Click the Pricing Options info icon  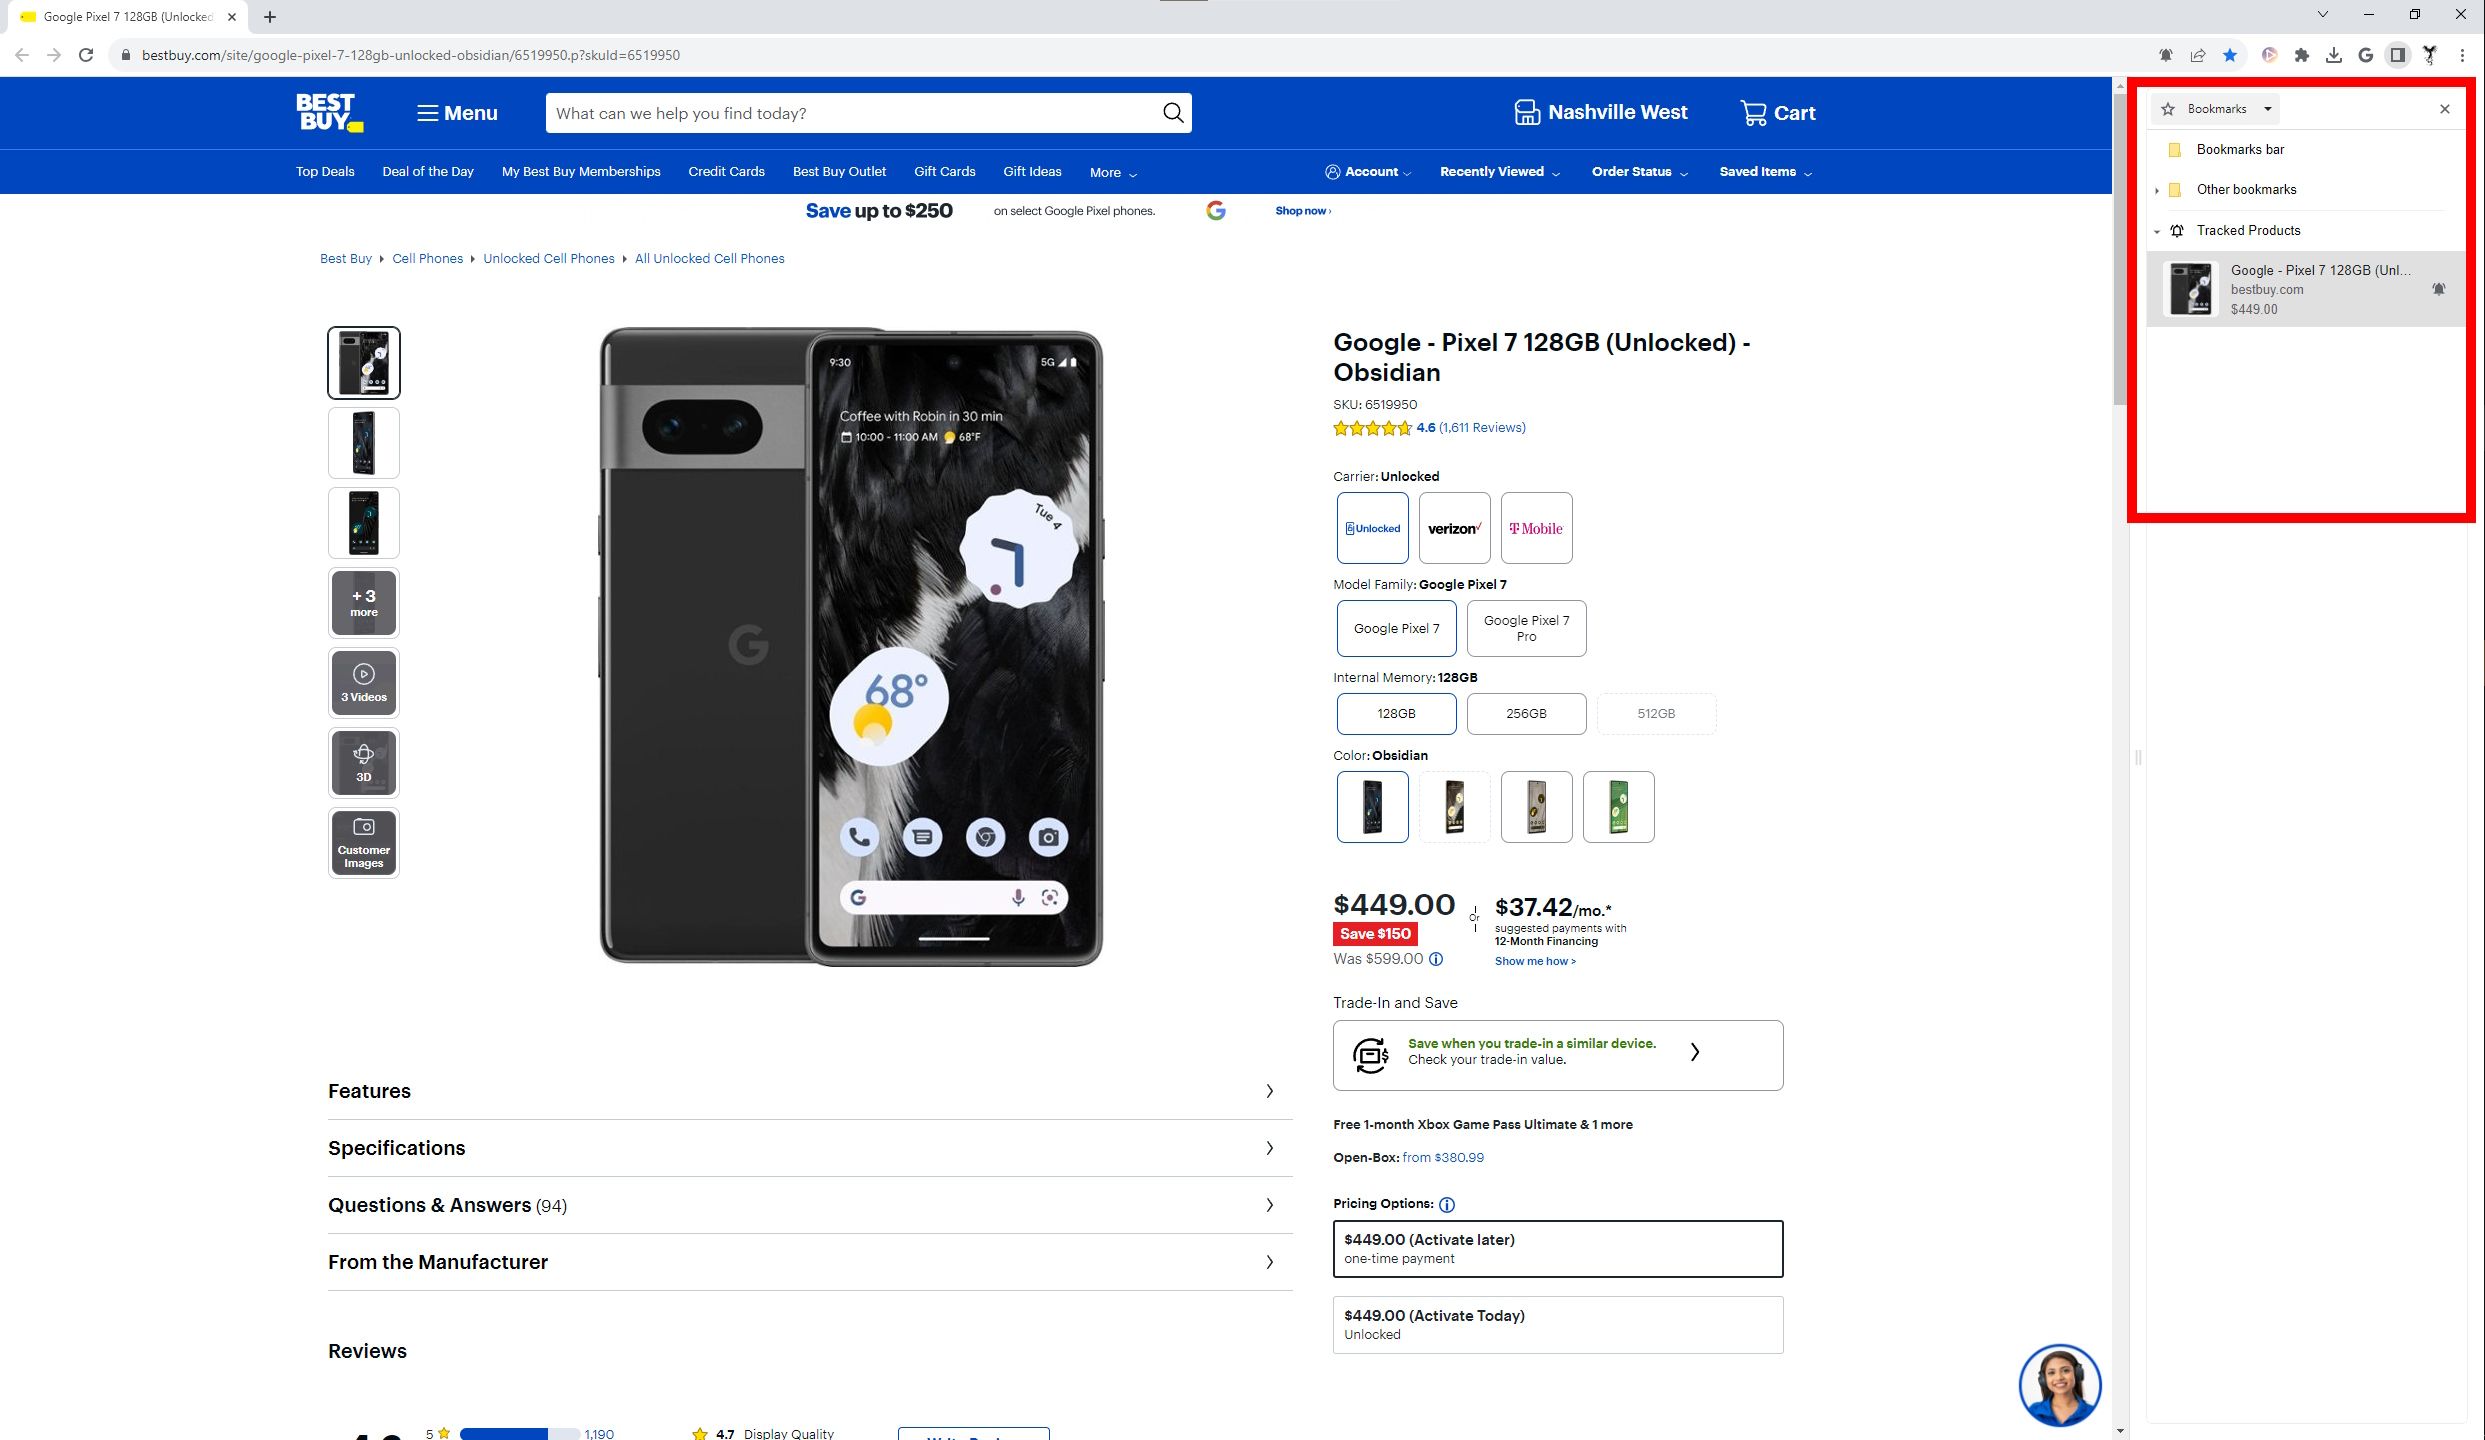pos(1447,1205)
